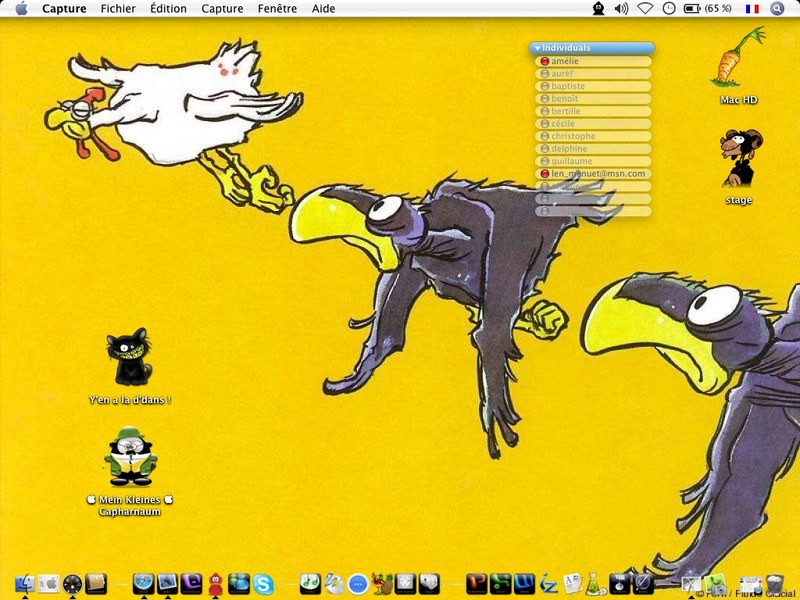Launch the MSN Messenger butterfly icon
Viewport: 800px width, 600px height.
point(239,583)
